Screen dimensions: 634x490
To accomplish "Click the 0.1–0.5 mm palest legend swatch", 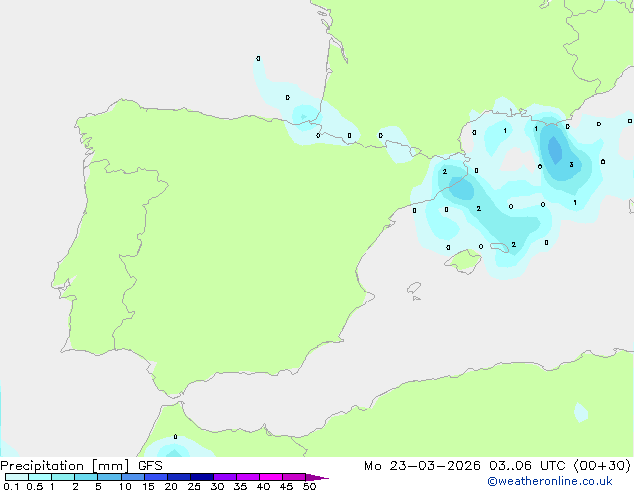I will [17, 477].
